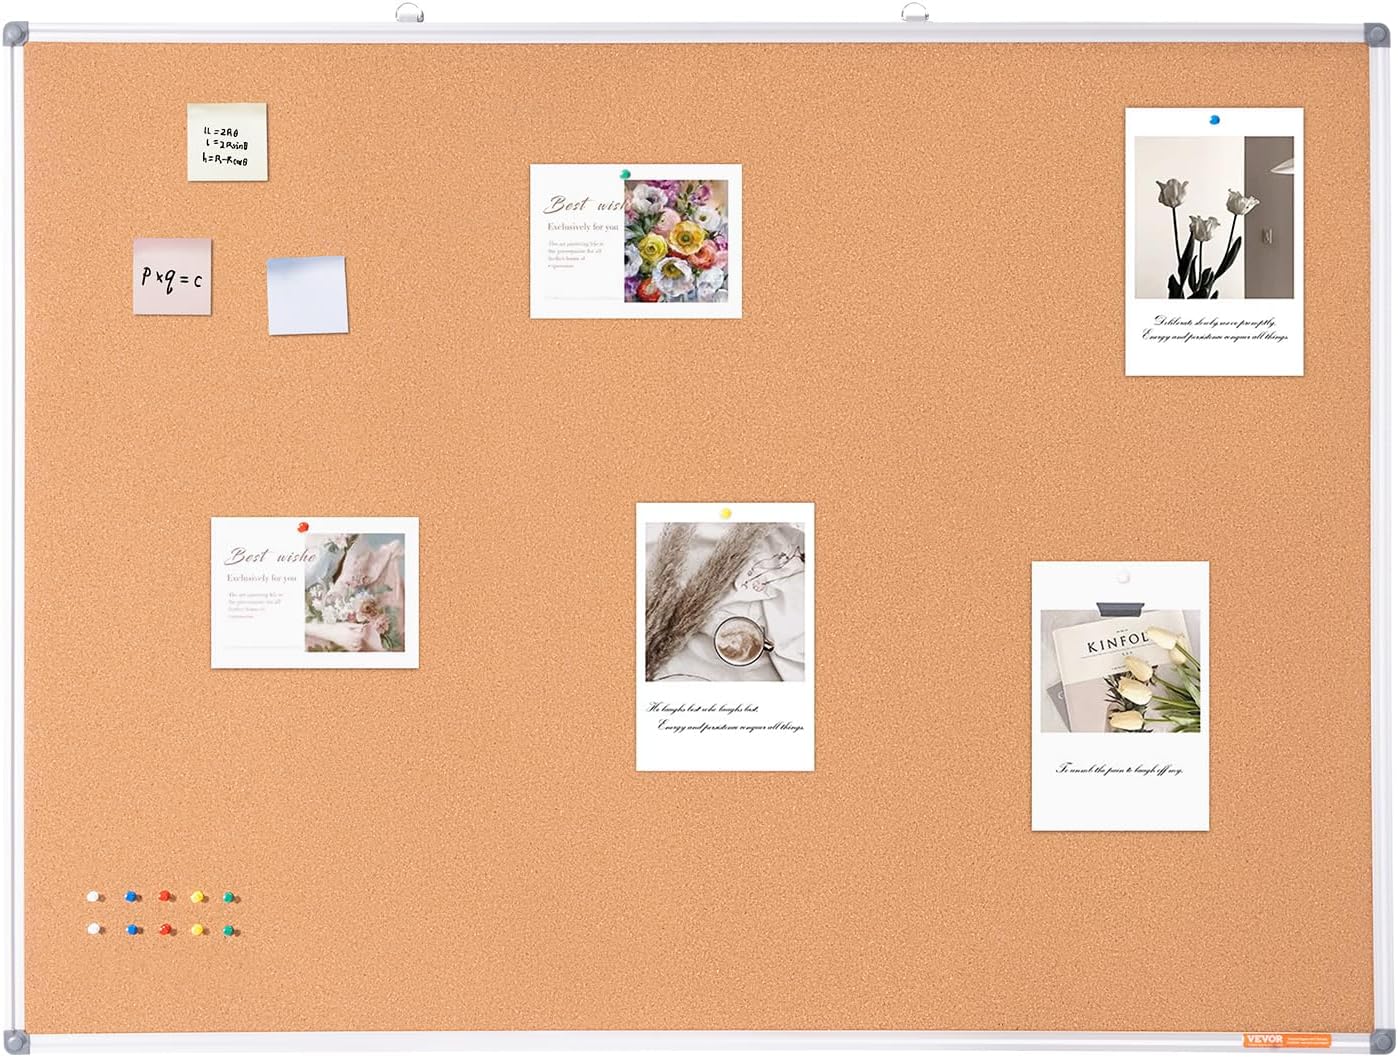
Task: Click the Exclusively for you text by the flower painting
Action: (583, 227)
